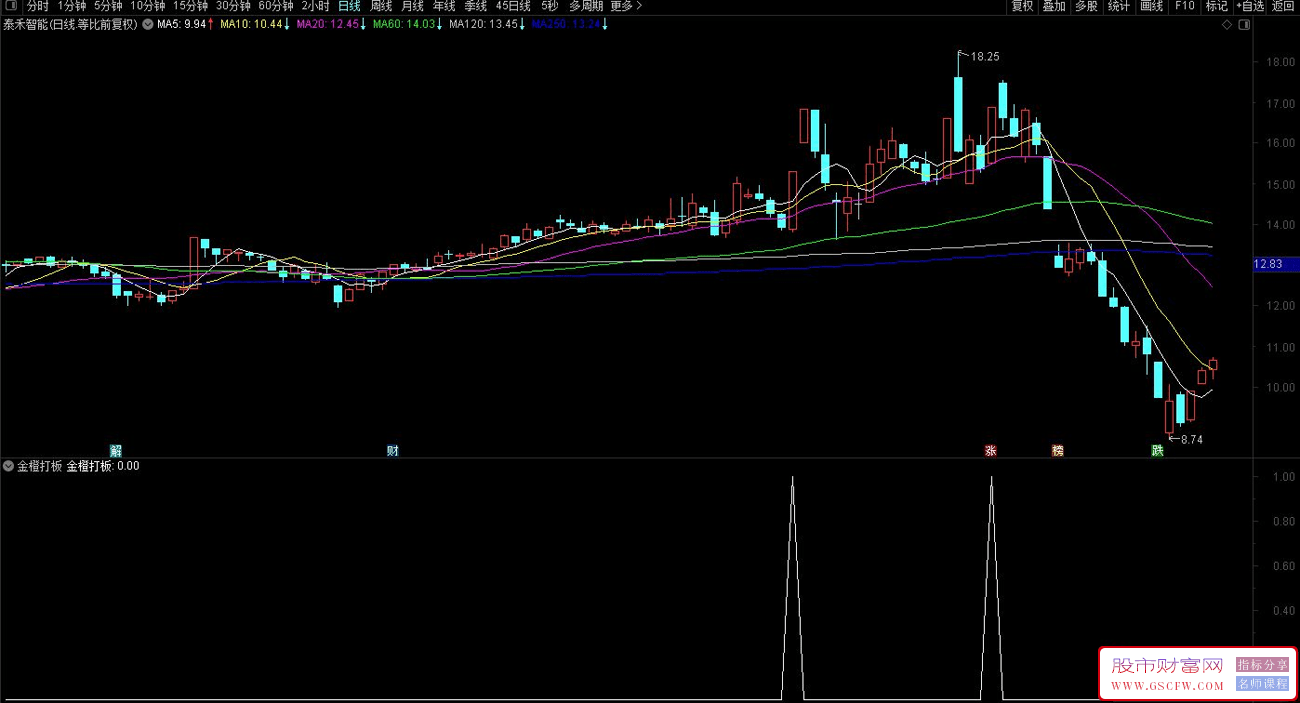
Task: Switch to 周线 weekly chart
Action: [381, 6]
